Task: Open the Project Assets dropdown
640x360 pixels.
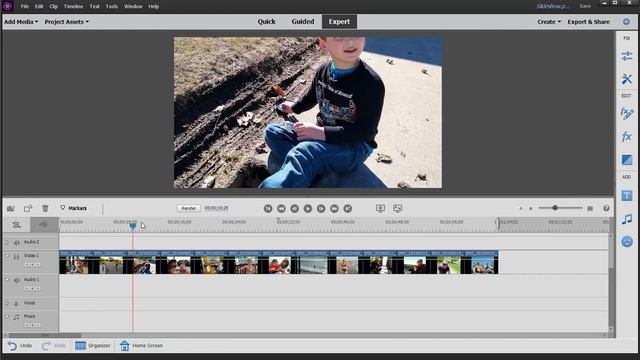Action: coord(67,22)
